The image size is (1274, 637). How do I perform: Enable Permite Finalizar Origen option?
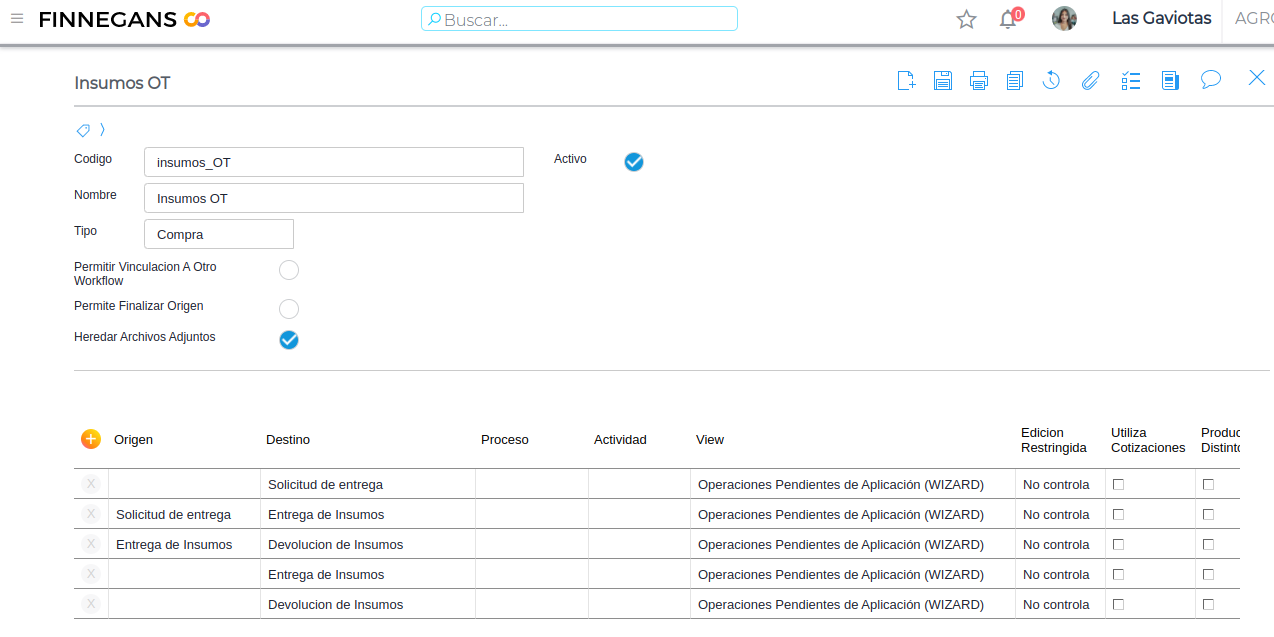tap(289, 309)
